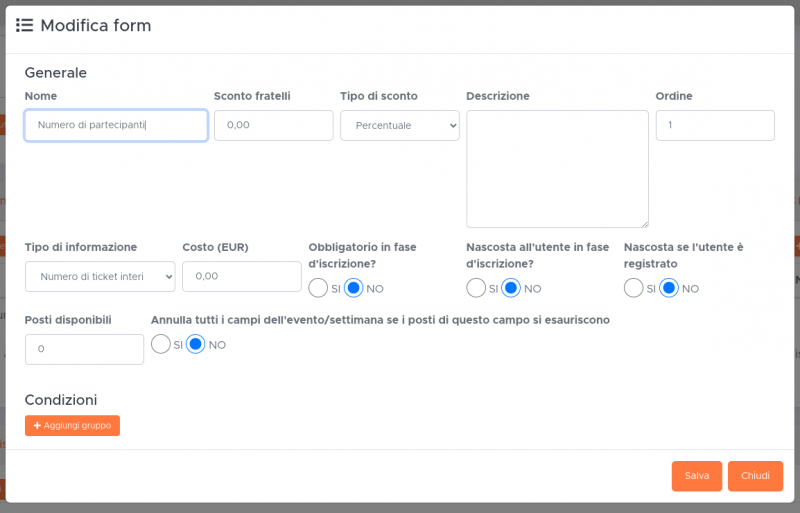Image resolution: width=800 pixels, height=513 pixels.
Task: Enable SI for Annulla tutti i campi option
Action: tap(160, 344)
